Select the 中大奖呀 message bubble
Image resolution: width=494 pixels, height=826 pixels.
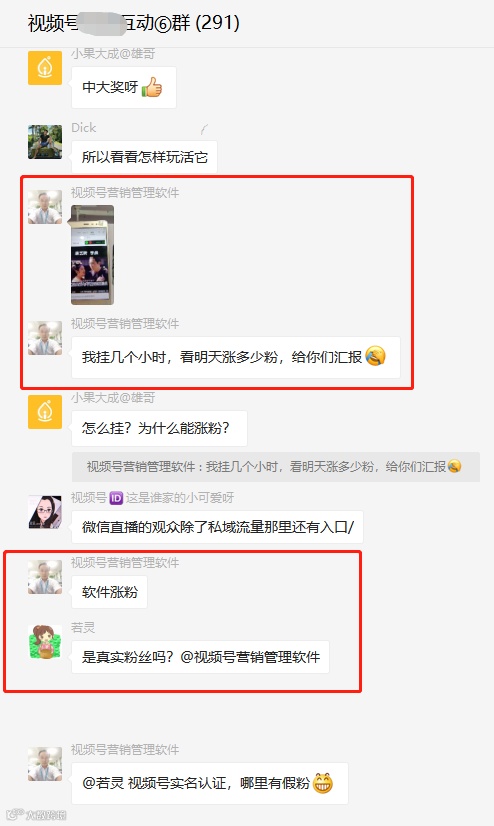click(124, 87)
